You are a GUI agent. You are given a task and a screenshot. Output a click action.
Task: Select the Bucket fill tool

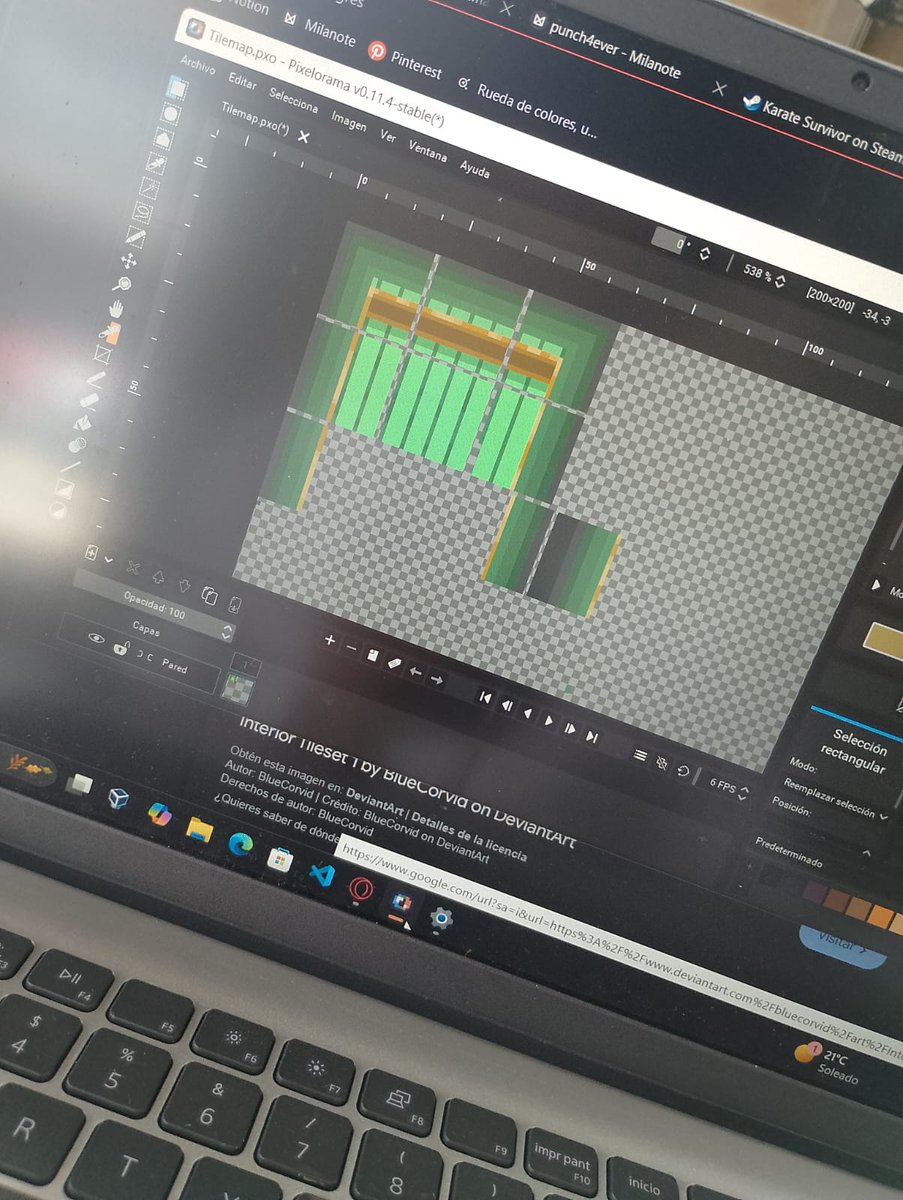coord(83,423)
